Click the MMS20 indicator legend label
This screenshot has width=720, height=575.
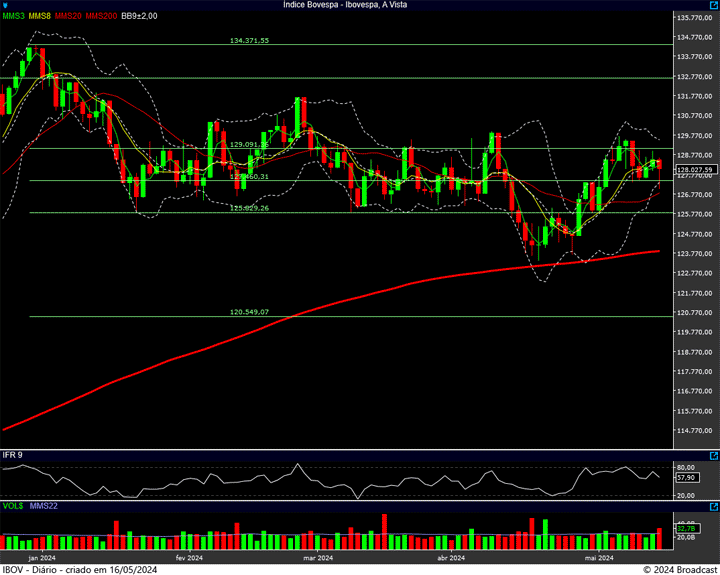[68, 17]
